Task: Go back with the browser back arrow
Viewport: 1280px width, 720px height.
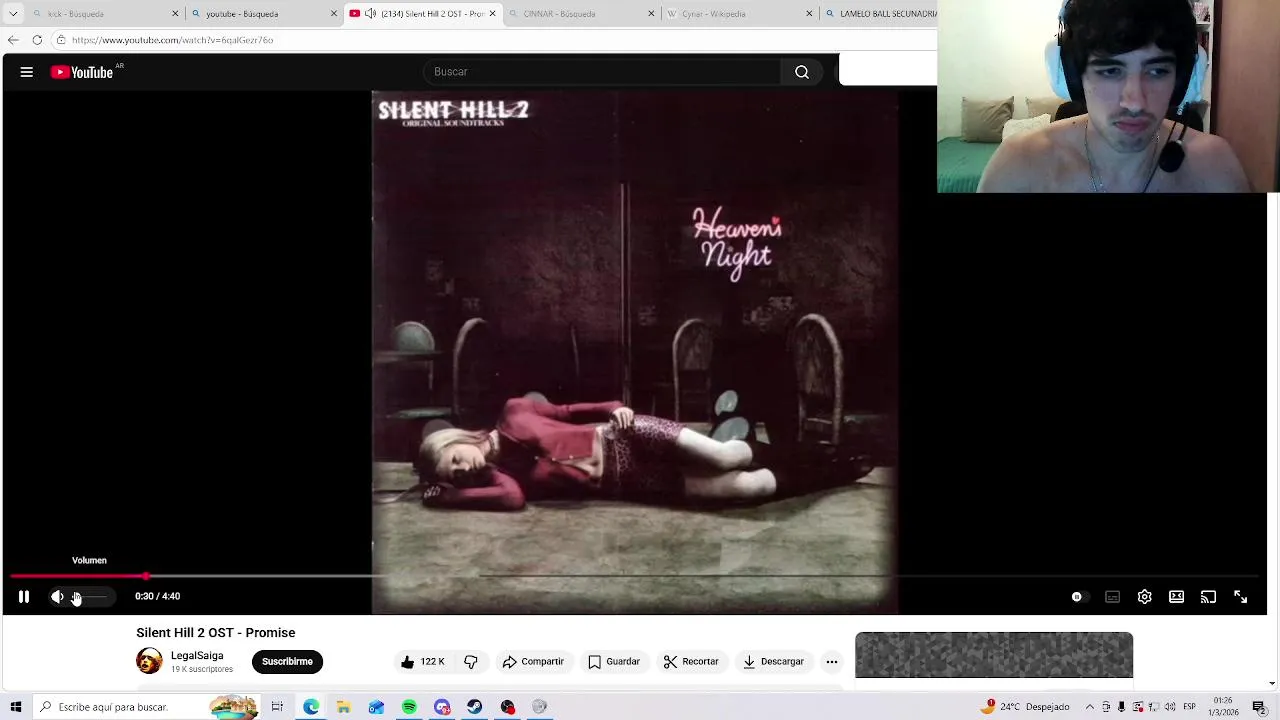Action: pos(13,40)
